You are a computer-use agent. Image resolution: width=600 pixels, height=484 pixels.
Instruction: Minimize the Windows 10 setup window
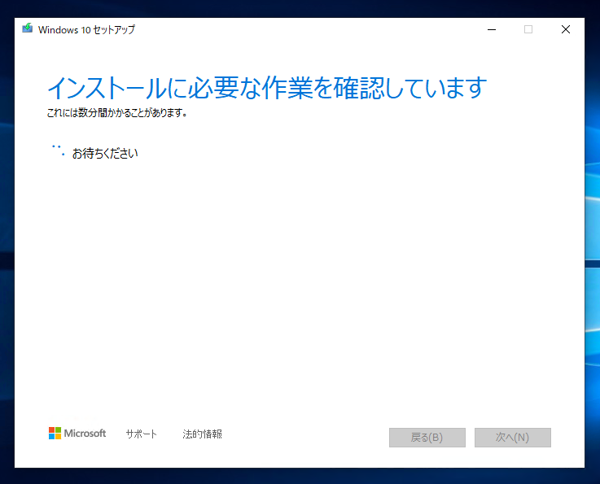pyautogui.click(x=492, y=29)
